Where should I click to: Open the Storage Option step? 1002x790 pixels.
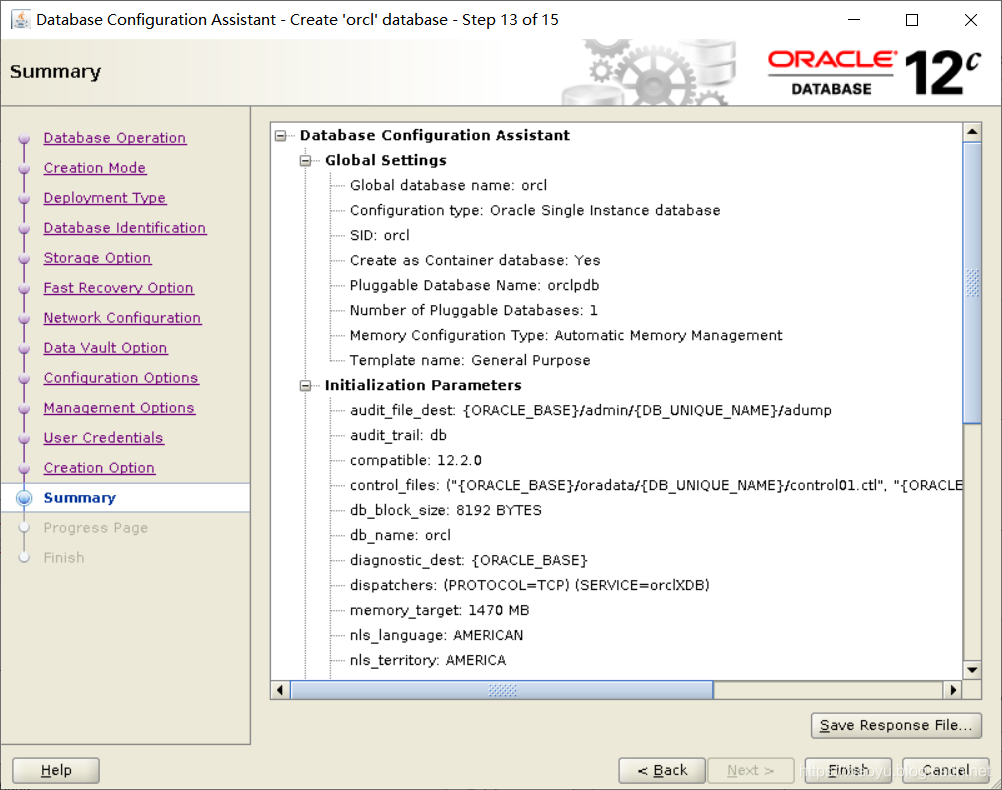click(x=97, y=258)
